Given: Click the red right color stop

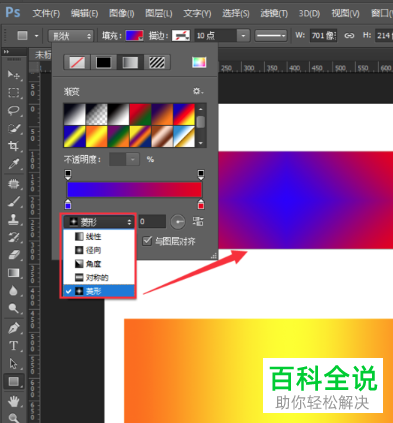Looking at the screenshot, I should pos(201,204).
